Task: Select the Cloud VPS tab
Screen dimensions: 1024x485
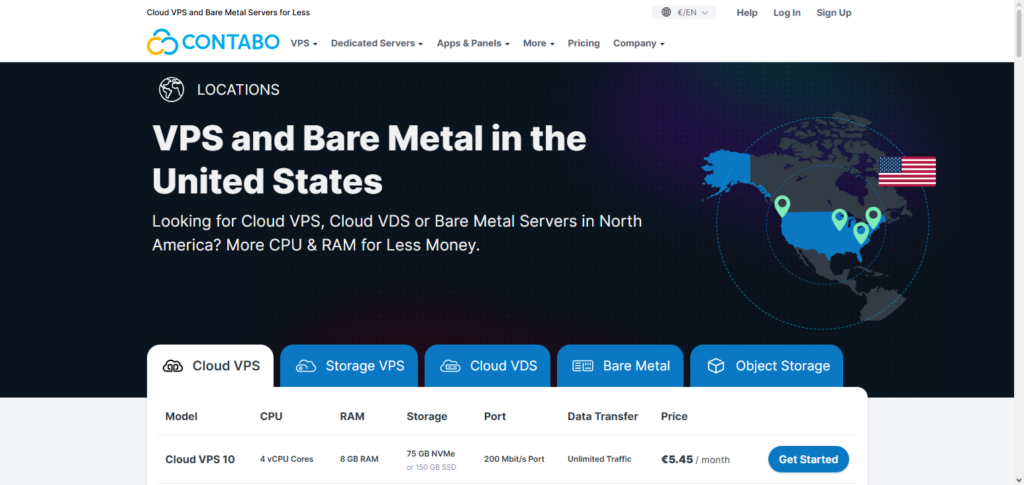Action: [211, 366]
